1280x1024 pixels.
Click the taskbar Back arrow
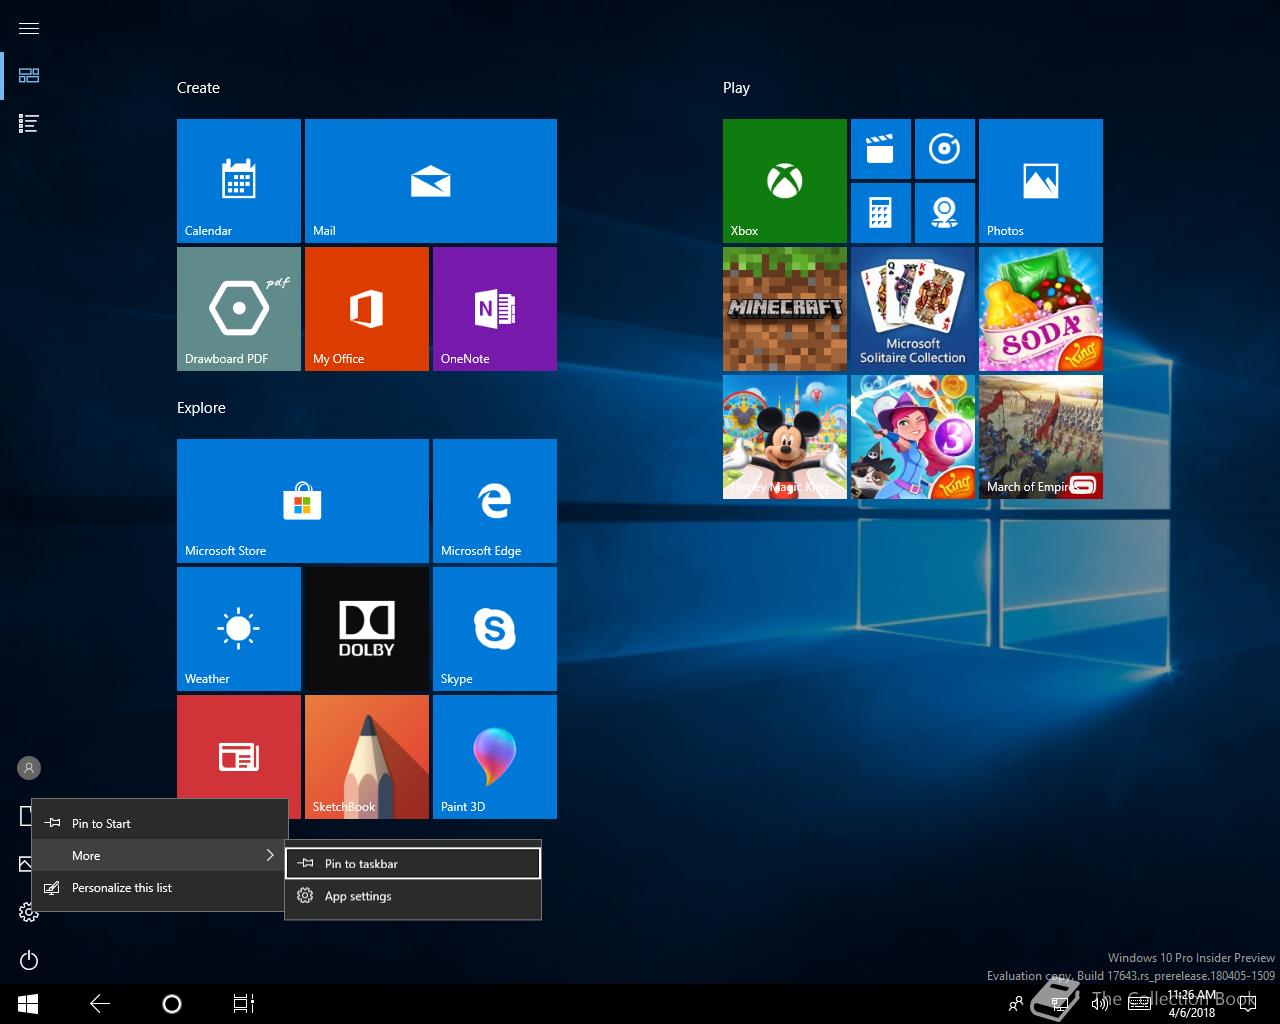coord(100,1004)
